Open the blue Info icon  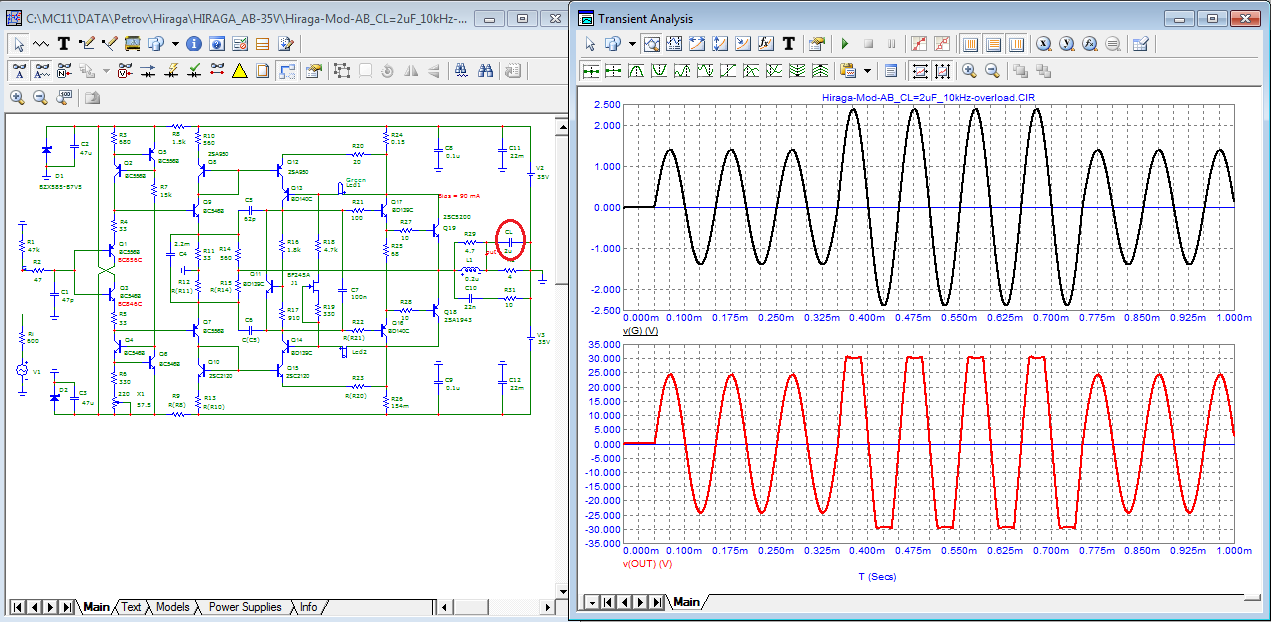point(194,44)
